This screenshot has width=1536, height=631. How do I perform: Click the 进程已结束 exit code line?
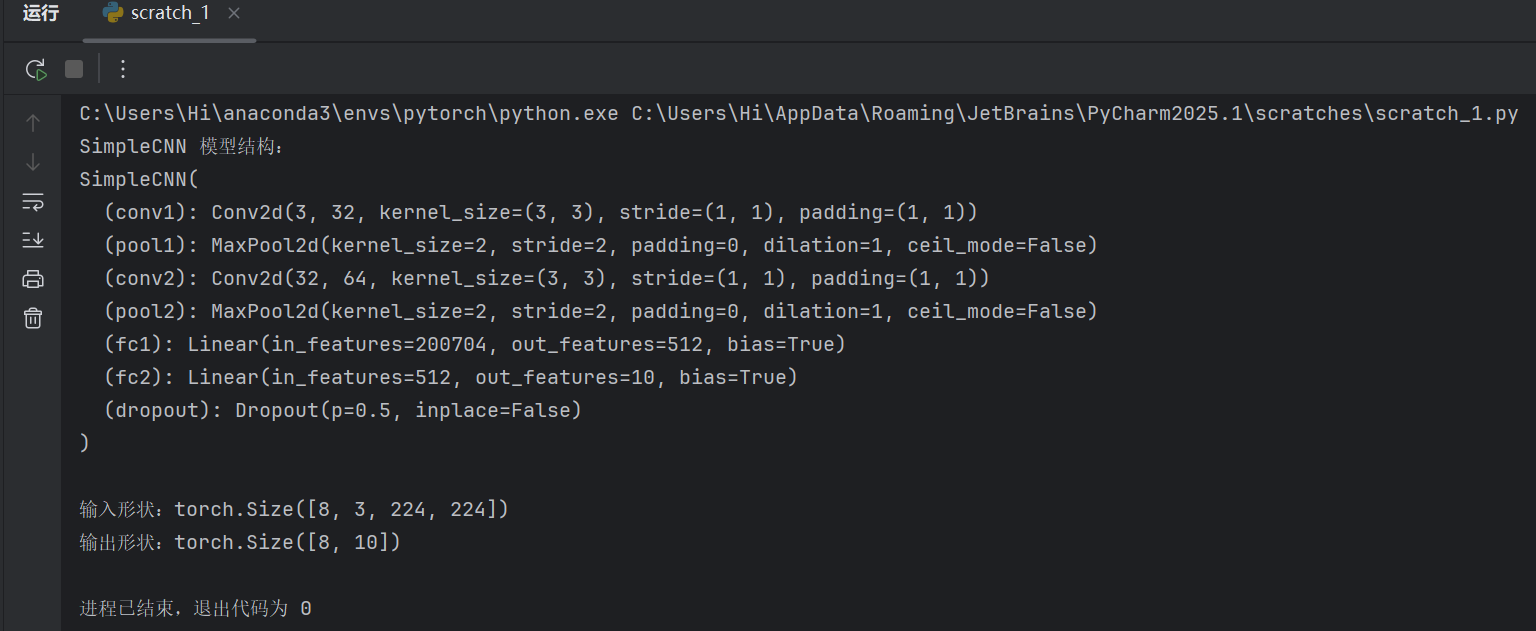[195, 608]
